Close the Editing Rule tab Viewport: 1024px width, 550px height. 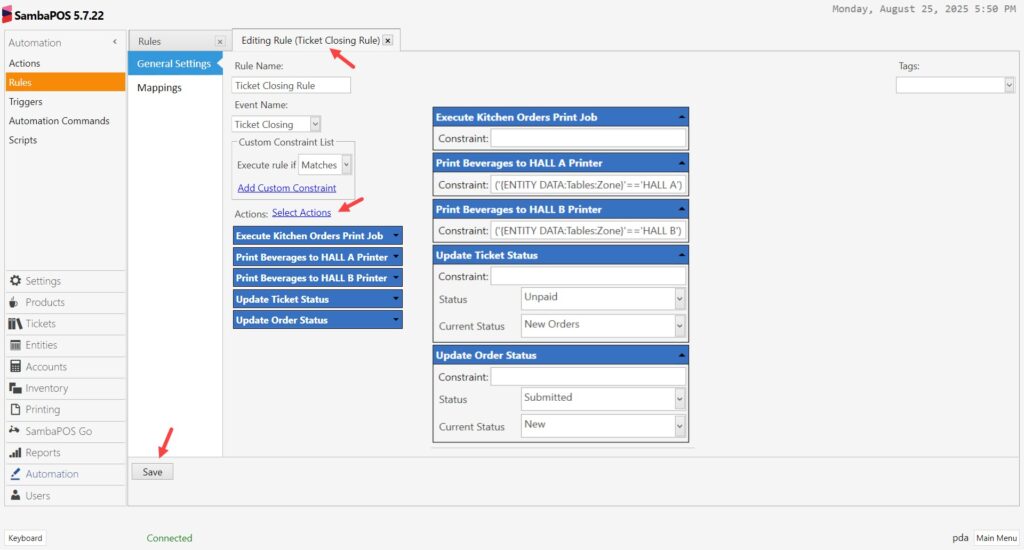388,40
